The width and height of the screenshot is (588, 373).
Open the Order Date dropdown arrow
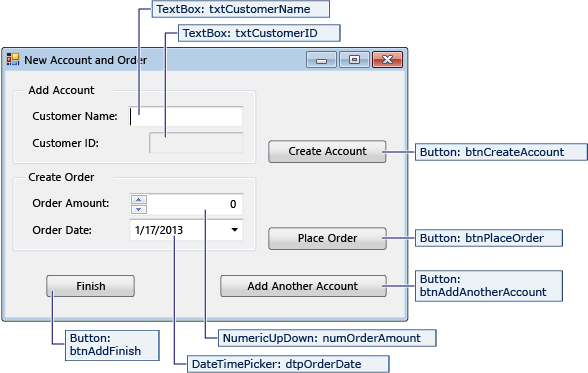tap(234, 230)
